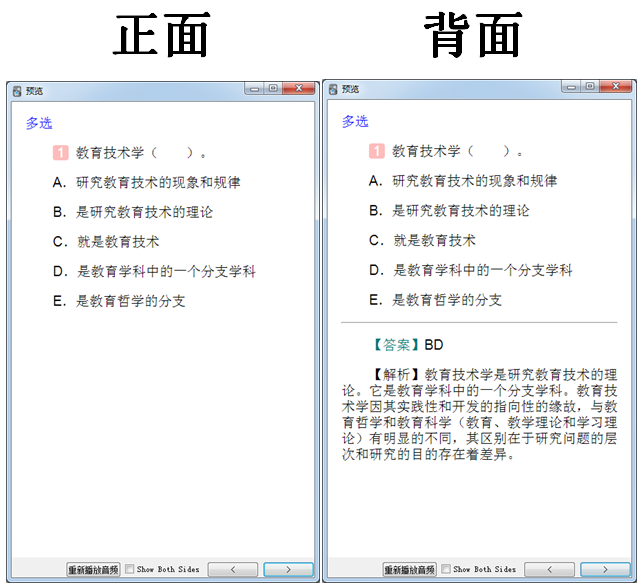640x584 pixels.
Task: Select option A 研究教育技术的现象和规律 in back window
Action: [x=463, y=181]
